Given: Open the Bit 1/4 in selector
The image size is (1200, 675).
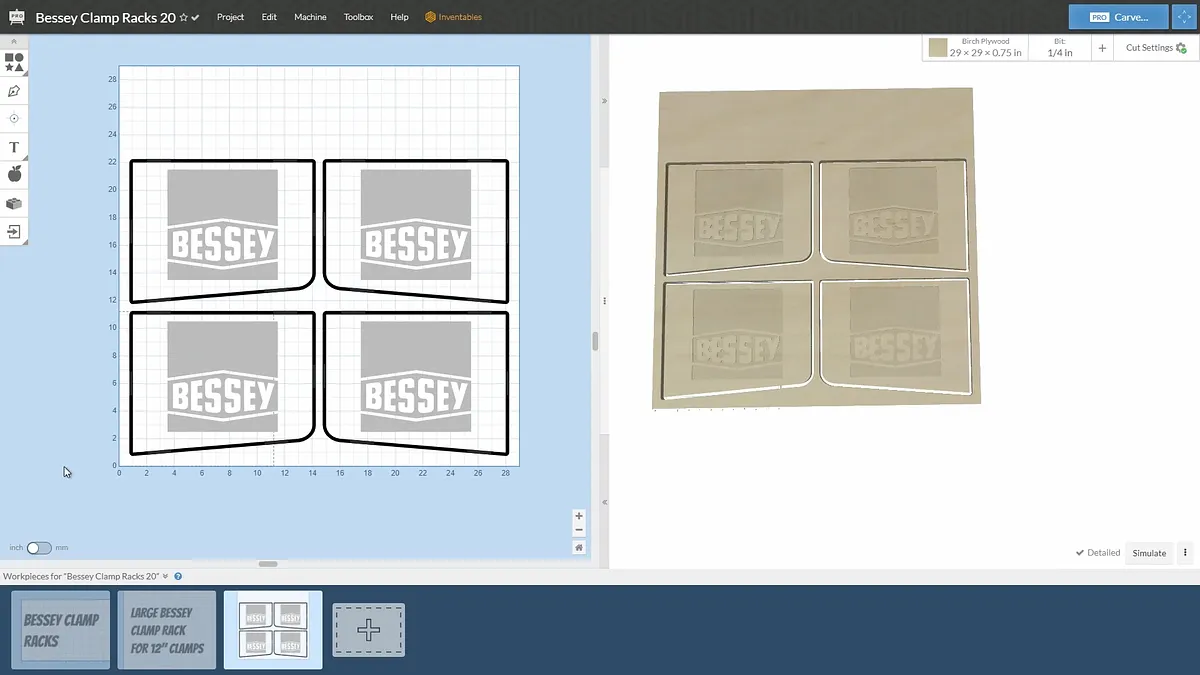Looking at the screenshot, I should coord(1060,48).
